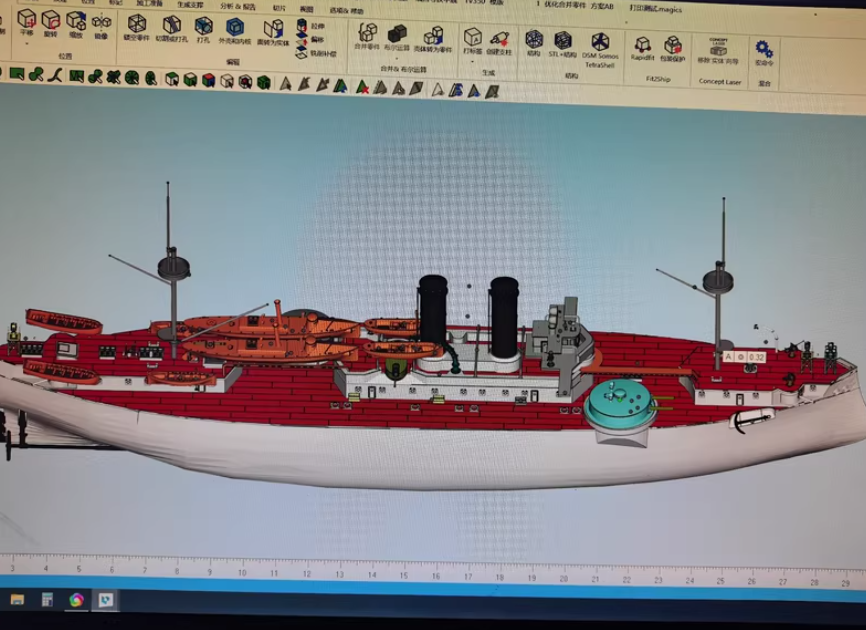The height and width of the screenshot is (630, 866).
Task: Click the 合并零件 merge parts tool
Action: 367,36
